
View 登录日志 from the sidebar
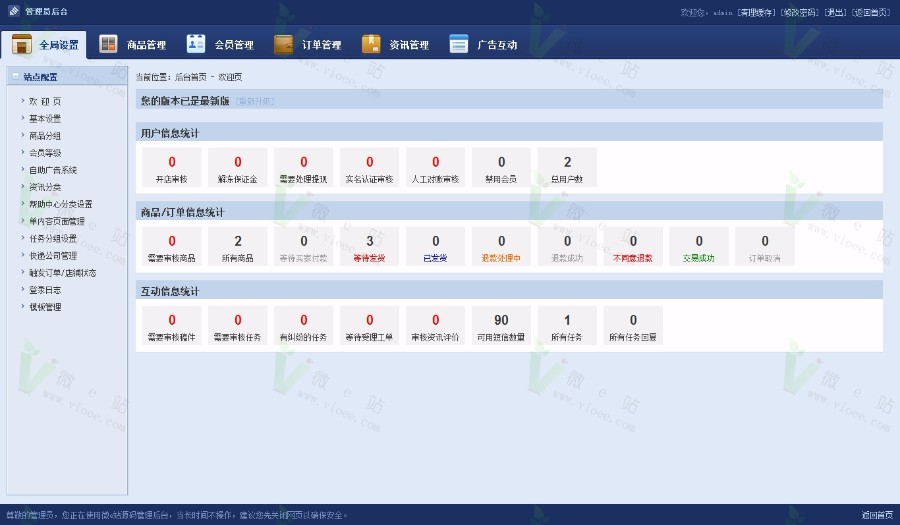coord(45,290)
